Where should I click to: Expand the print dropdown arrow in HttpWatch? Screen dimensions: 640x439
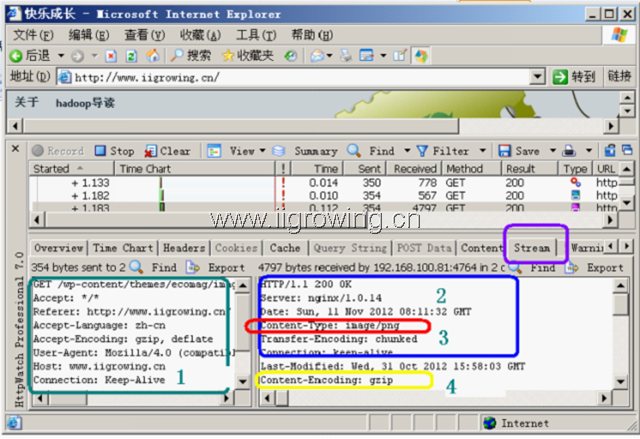(589, 151)
